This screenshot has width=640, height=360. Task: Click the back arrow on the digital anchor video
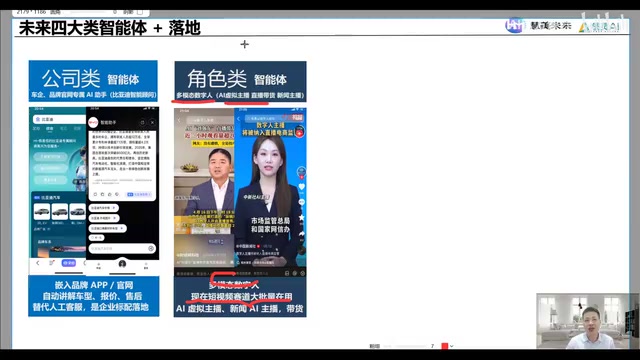[239, 119]
